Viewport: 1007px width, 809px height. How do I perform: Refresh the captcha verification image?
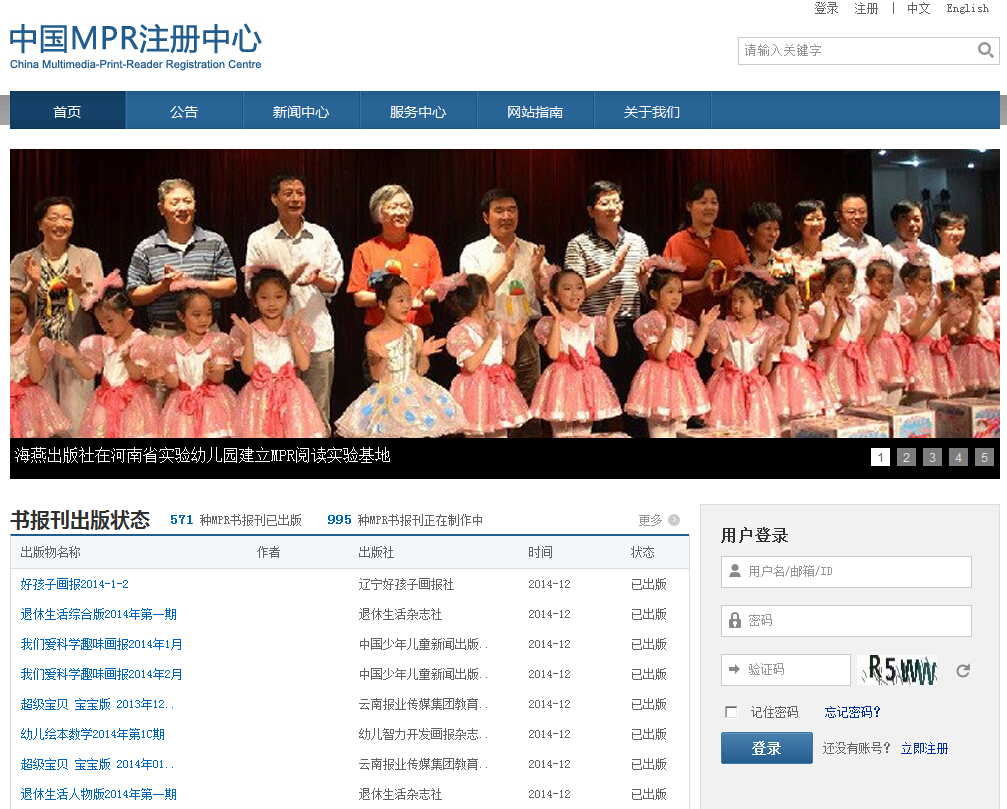pyautogui.click(x=963, y=671)
